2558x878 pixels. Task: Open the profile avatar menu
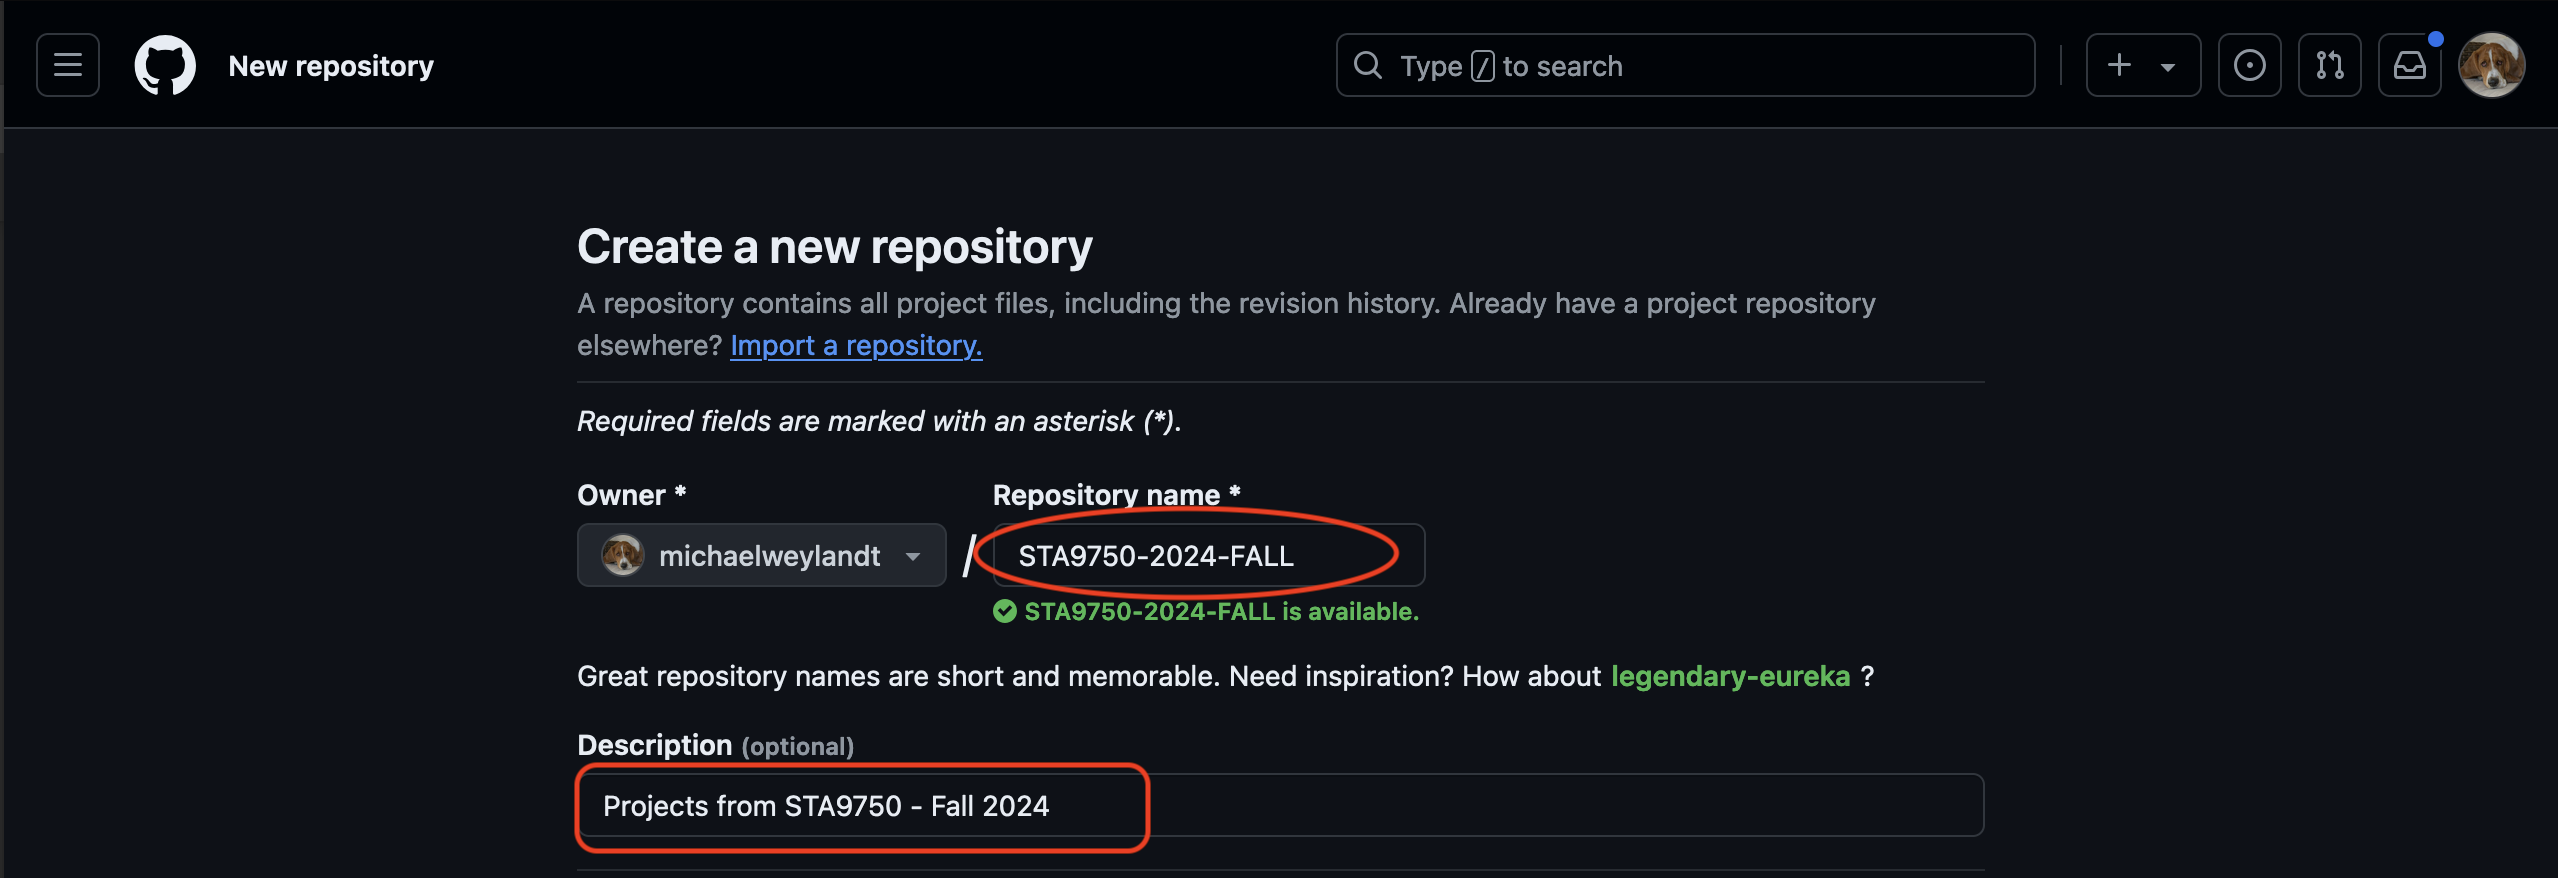click(2491, 66)
